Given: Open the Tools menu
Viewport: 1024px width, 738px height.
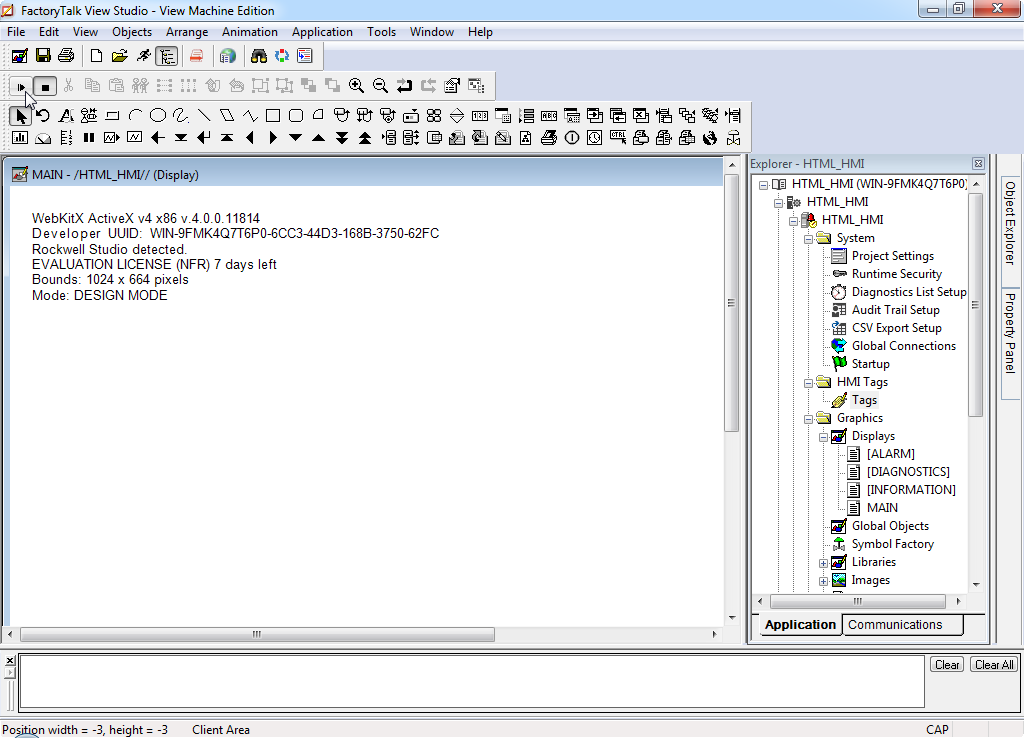Looking at the screenshot, I should point(381,32).
